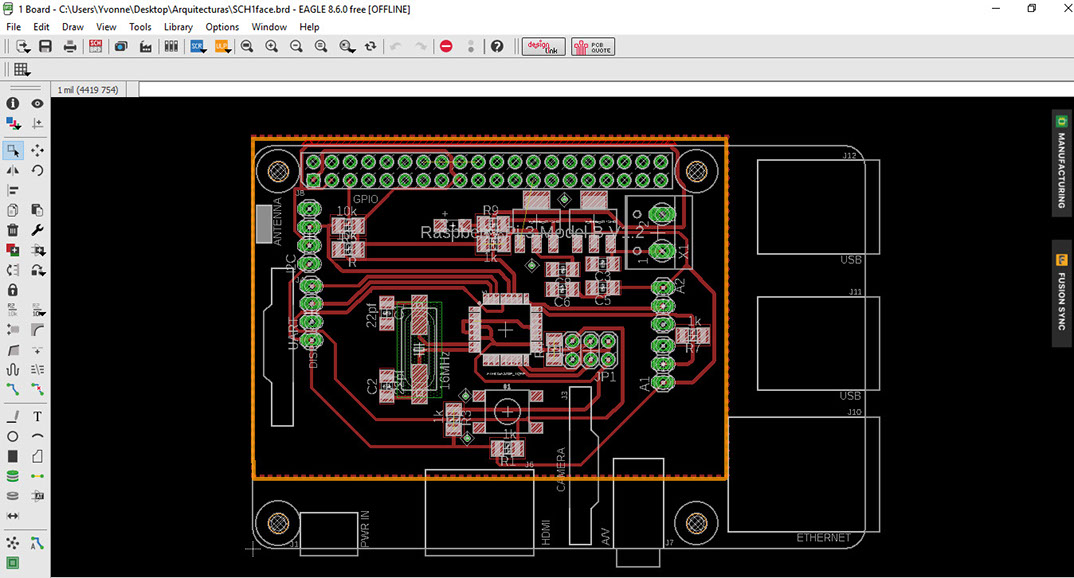Open the layer settings dropdown
Viewport: 1074px width, 578px height.
pyautogui.click(x=12, y=123)
